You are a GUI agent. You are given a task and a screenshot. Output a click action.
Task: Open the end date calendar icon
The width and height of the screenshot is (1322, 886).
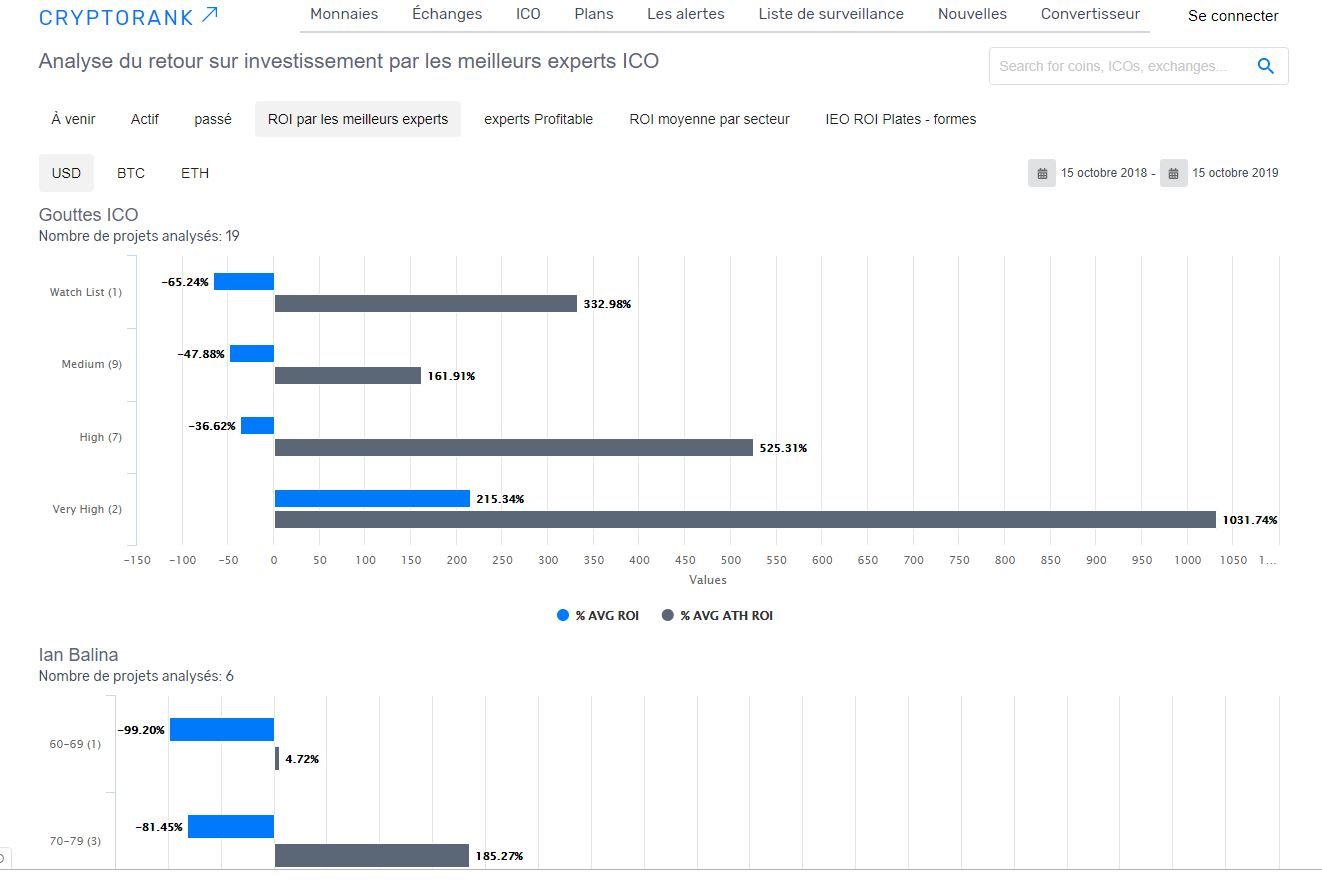tap(1174, 173)
